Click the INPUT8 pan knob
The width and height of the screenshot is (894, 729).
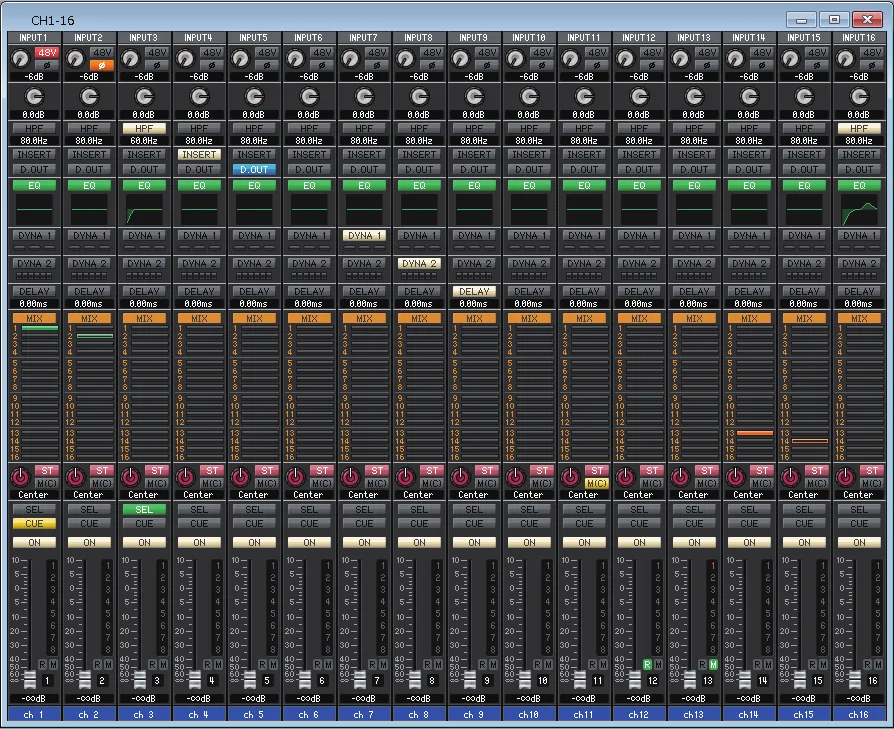[x=405, y=477]
